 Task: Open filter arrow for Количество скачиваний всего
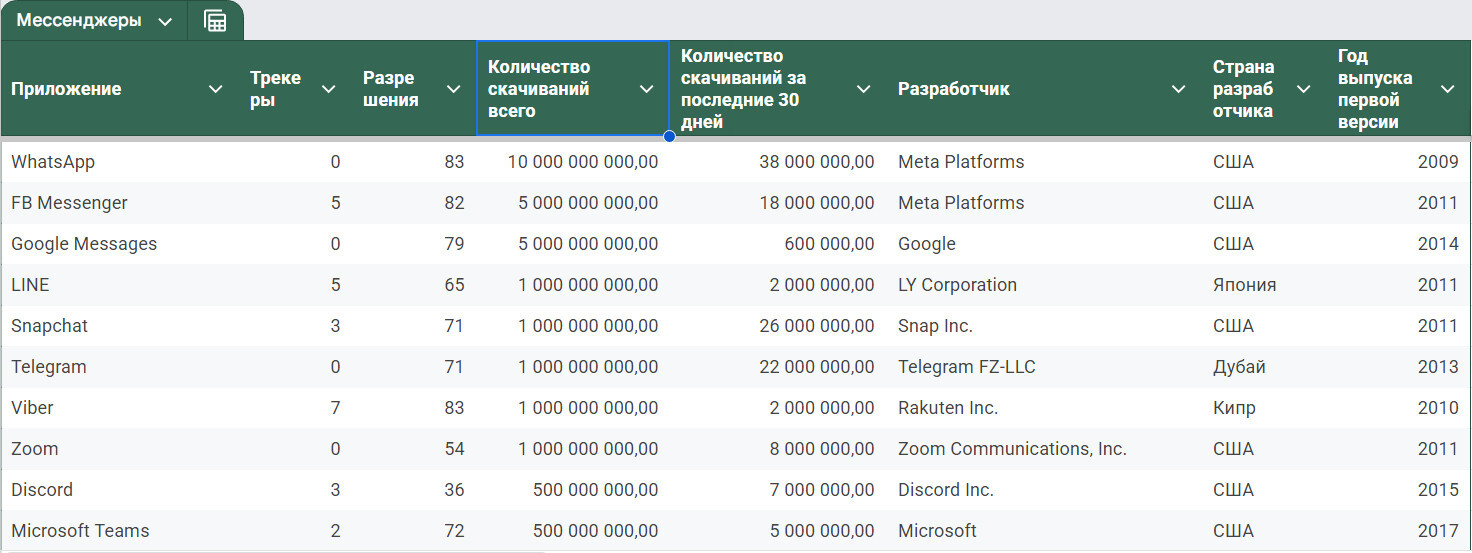[646, 89]
